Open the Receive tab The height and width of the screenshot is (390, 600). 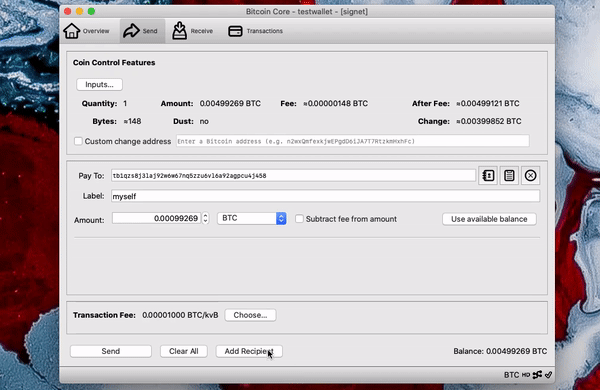click(x=192, y=31)
